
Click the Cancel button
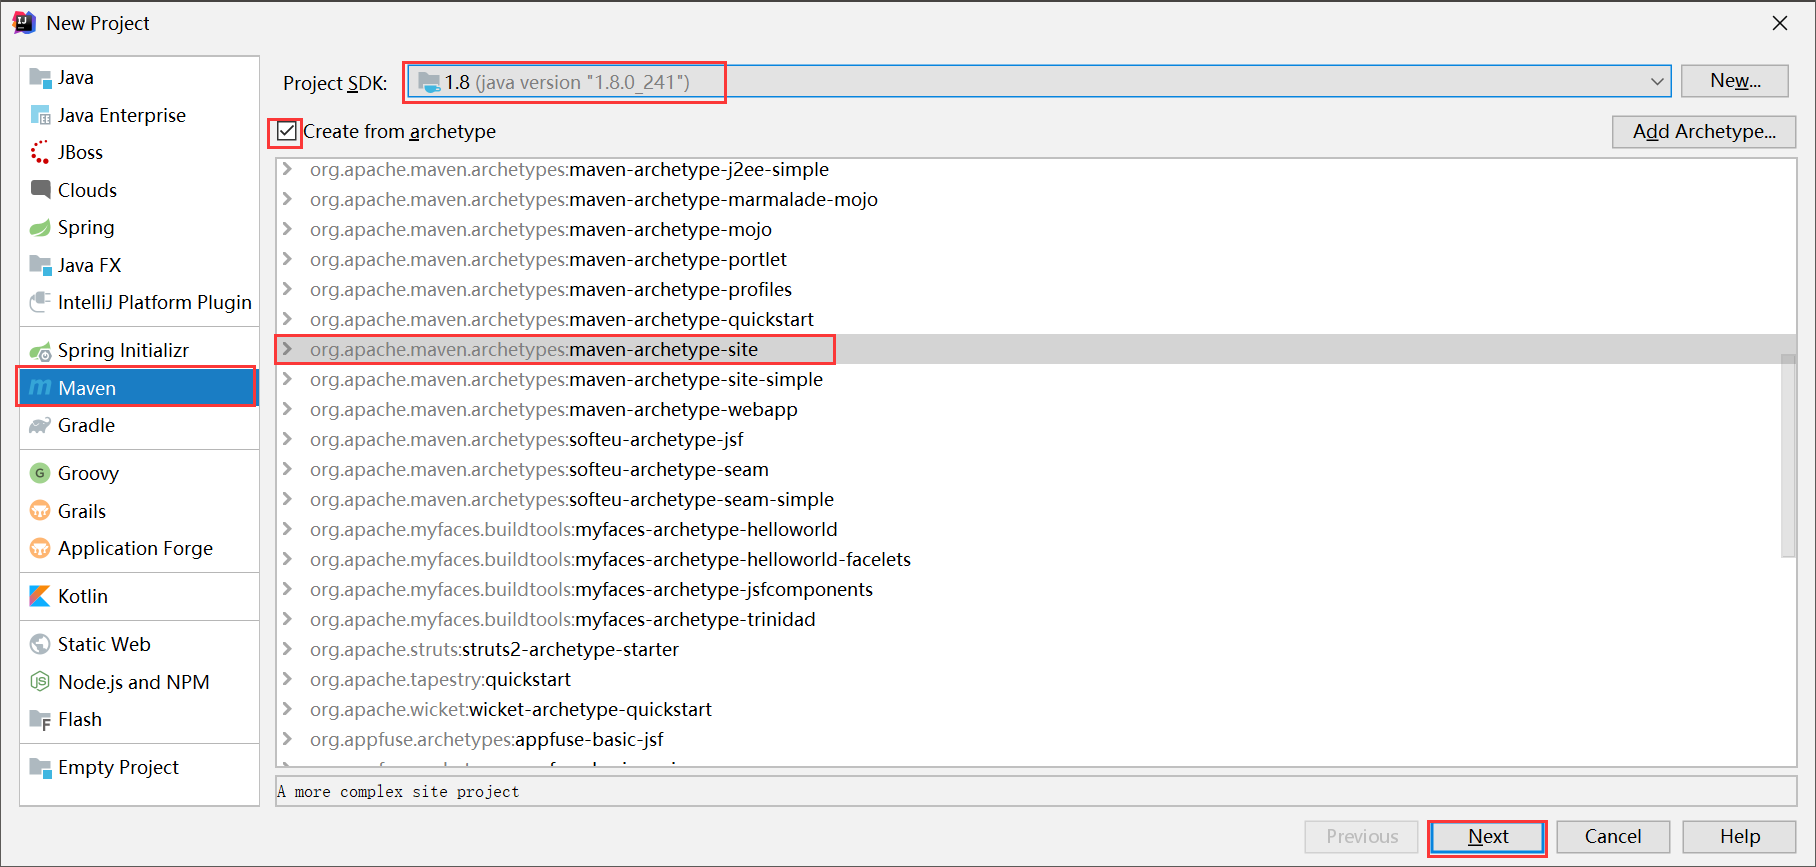[1613, 836]
